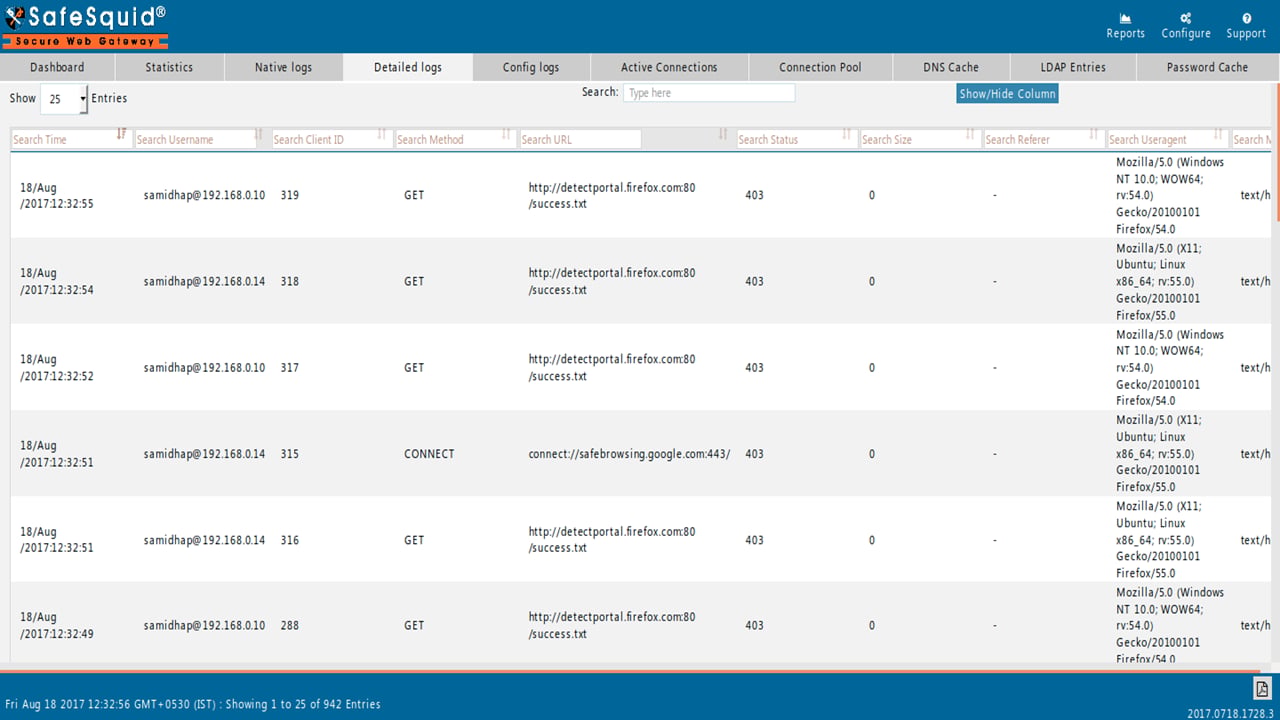The image size is (1280, 720).
Task: Select client ID 316 cell
Action: (289, 540)
